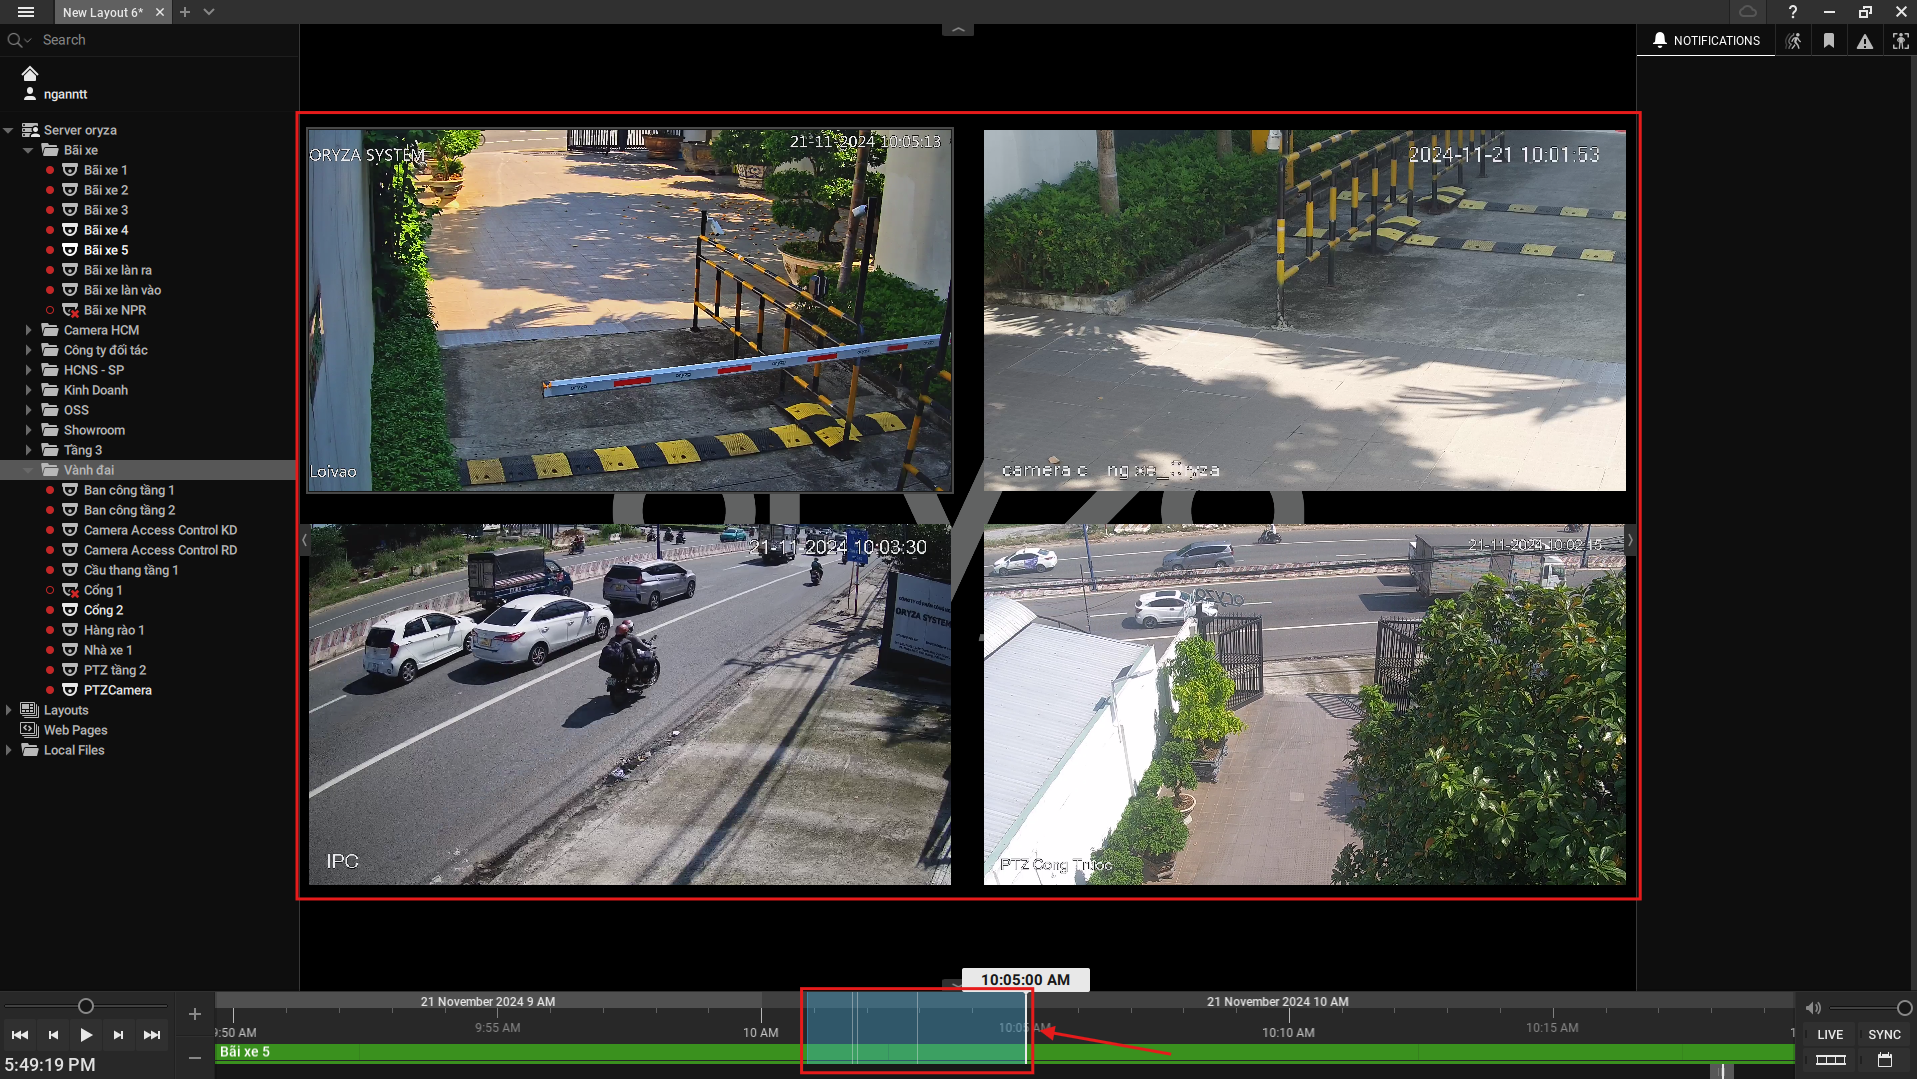Select the Loivao camera view tile

(629, 310)
